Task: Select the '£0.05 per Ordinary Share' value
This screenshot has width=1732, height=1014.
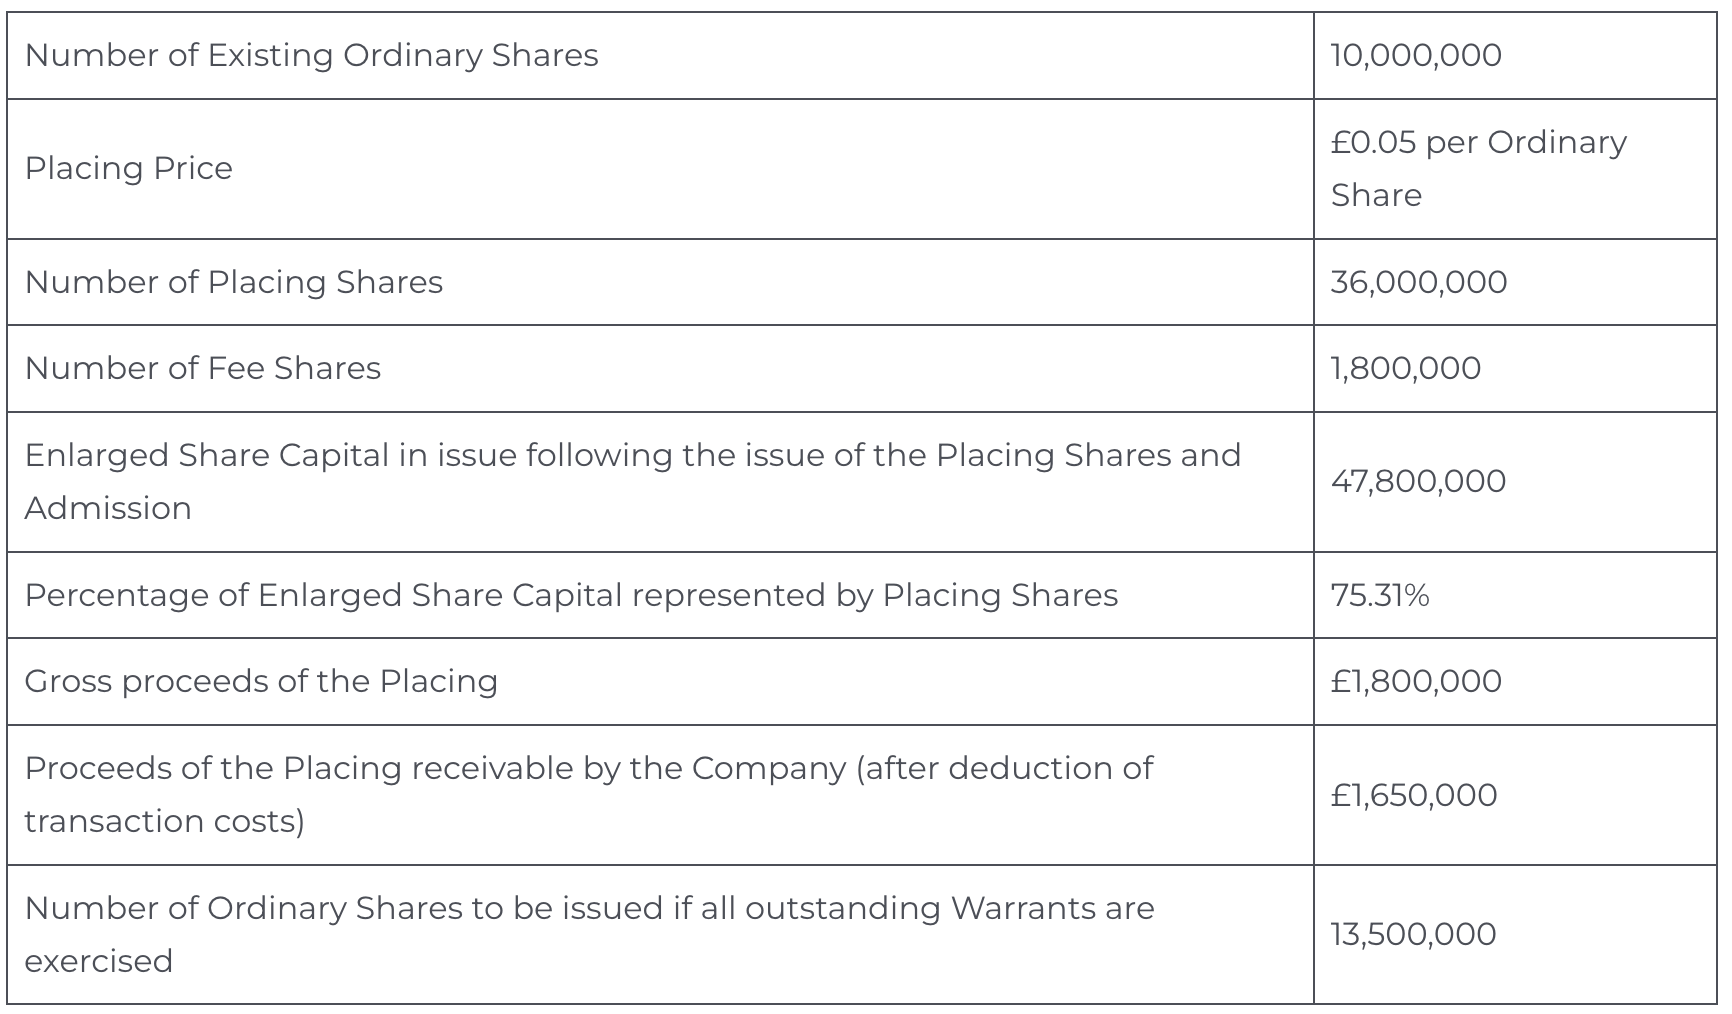Action: tap(1477, 168)
